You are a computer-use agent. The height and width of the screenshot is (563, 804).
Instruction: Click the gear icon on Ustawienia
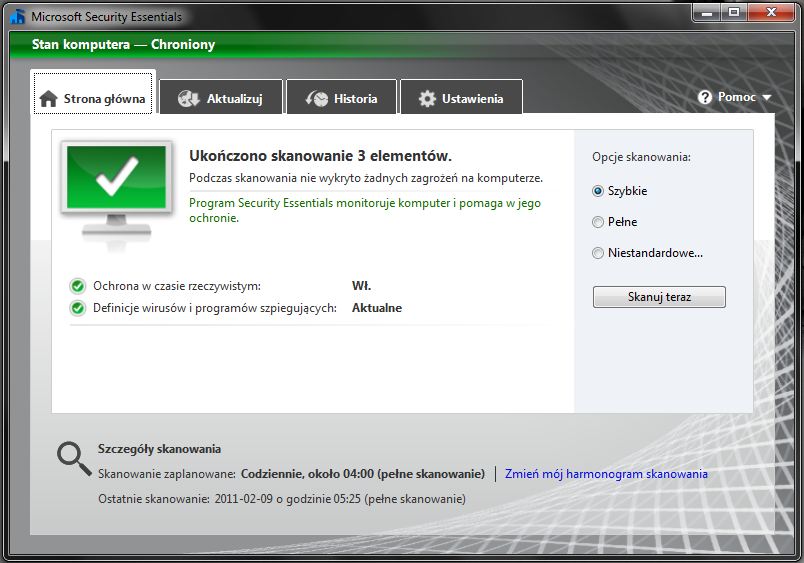pyautogui.click(x=427, y=98)
